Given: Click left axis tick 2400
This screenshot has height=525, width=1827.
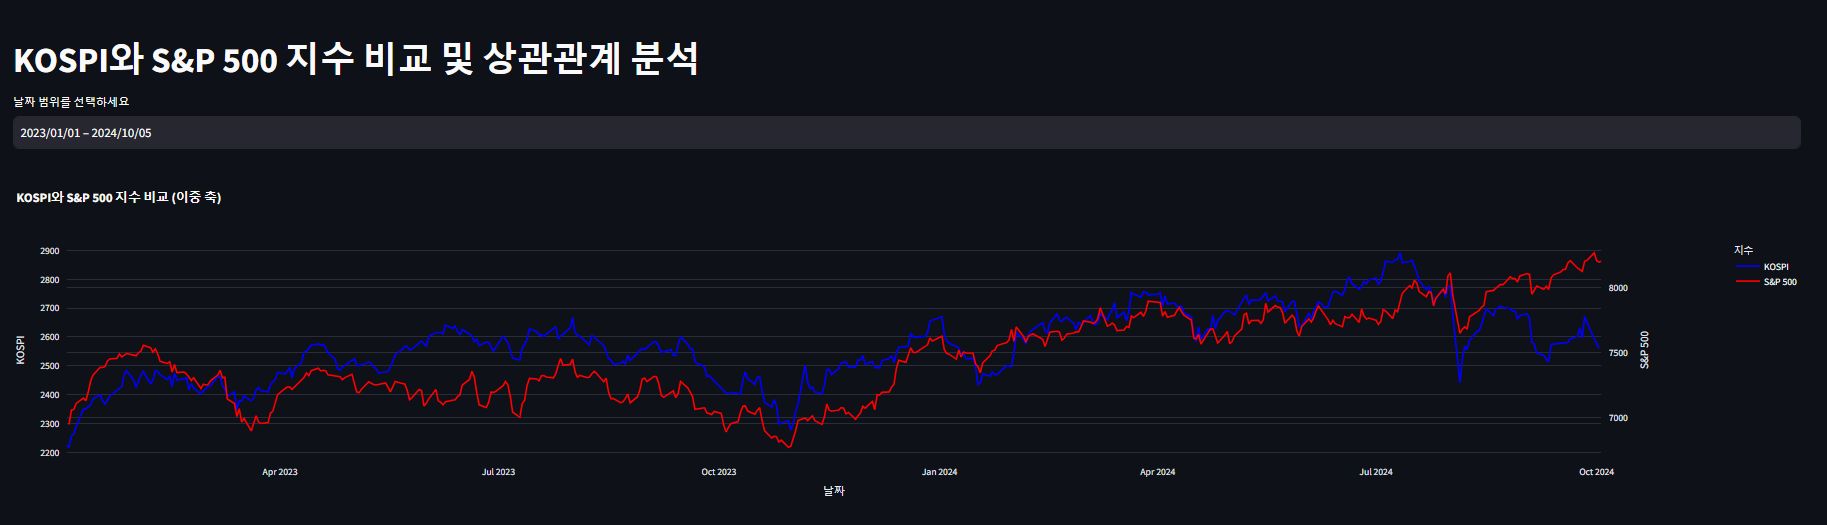Looking at the screenshot, I should pyautogui.click(x=49, y=396).
